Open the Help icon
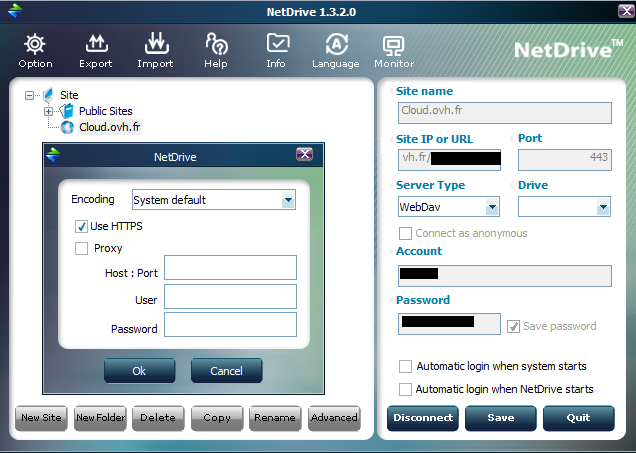 216,43
